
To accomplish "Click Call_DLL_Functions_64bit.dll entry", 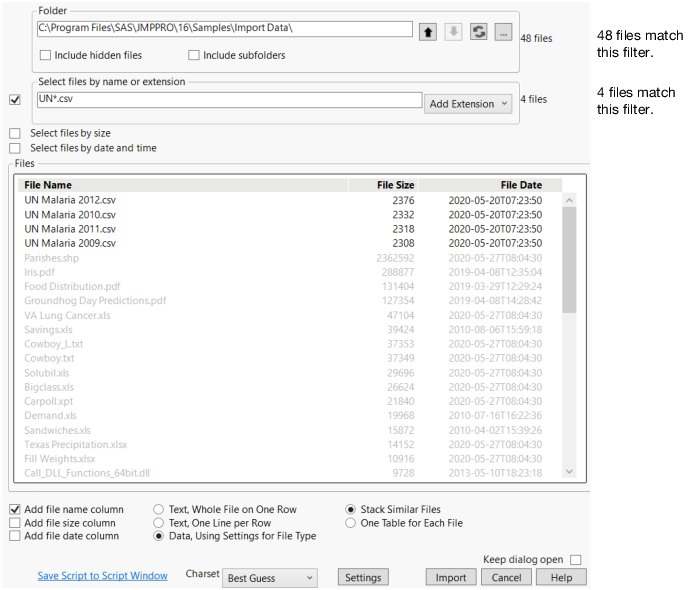I will 87,473.
